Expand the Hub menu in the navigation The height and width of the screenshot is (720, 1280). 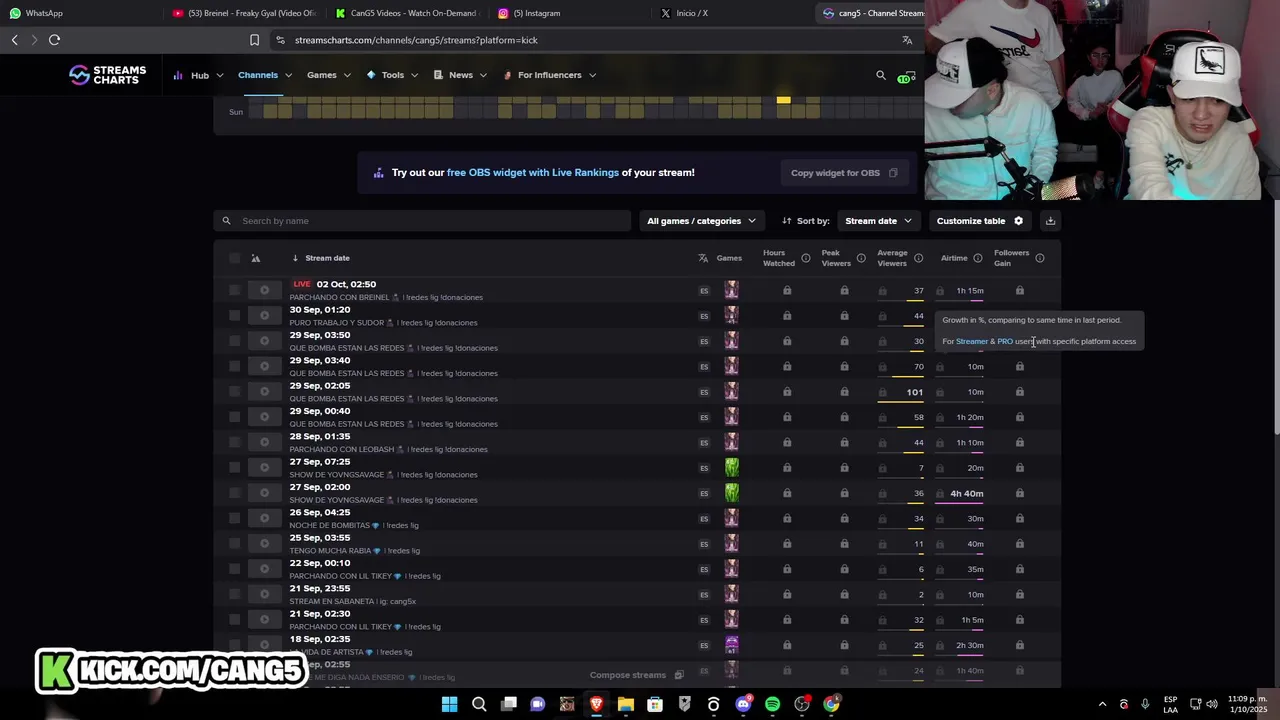coord(198,75)
